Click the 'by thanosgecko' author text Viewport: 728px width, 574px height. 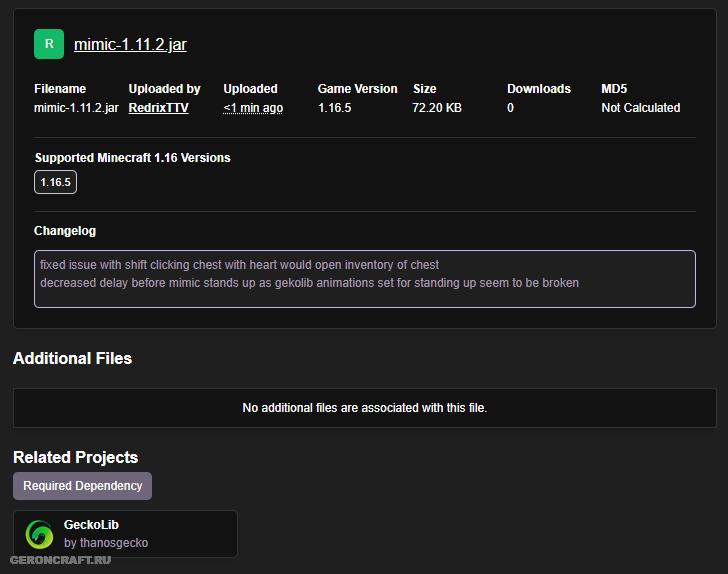106,543
